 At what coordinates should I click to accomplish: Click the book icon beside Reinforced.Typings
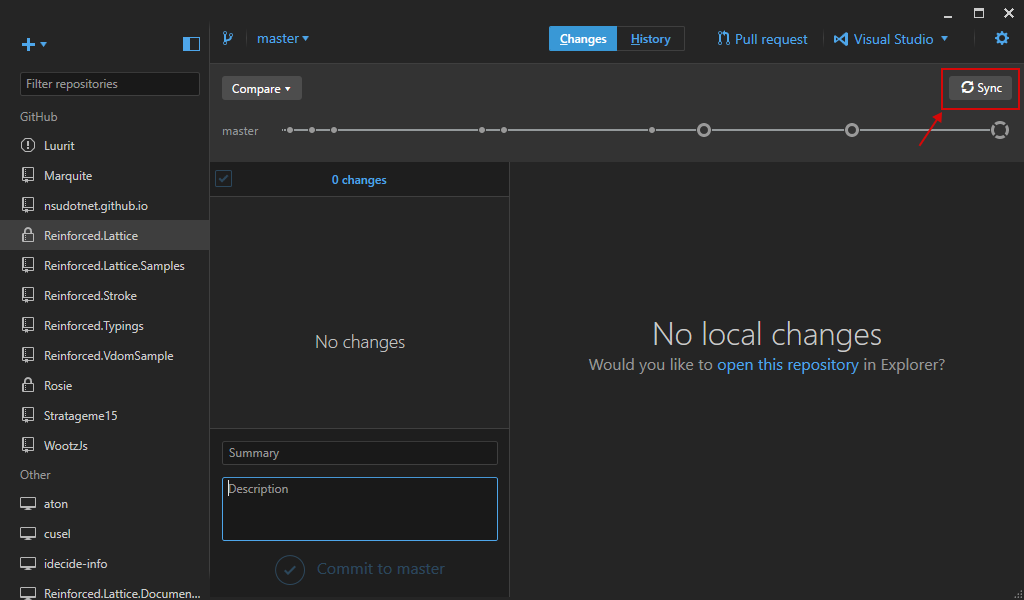(x=28, y=325)
